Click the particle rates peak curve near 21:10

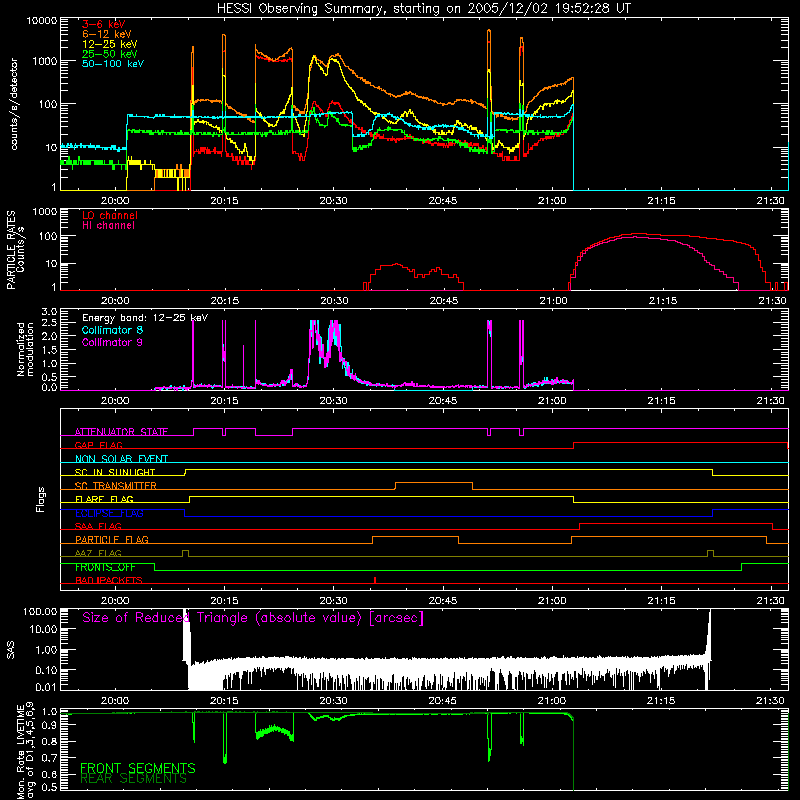pyautogui.click(x=635, y=235)
